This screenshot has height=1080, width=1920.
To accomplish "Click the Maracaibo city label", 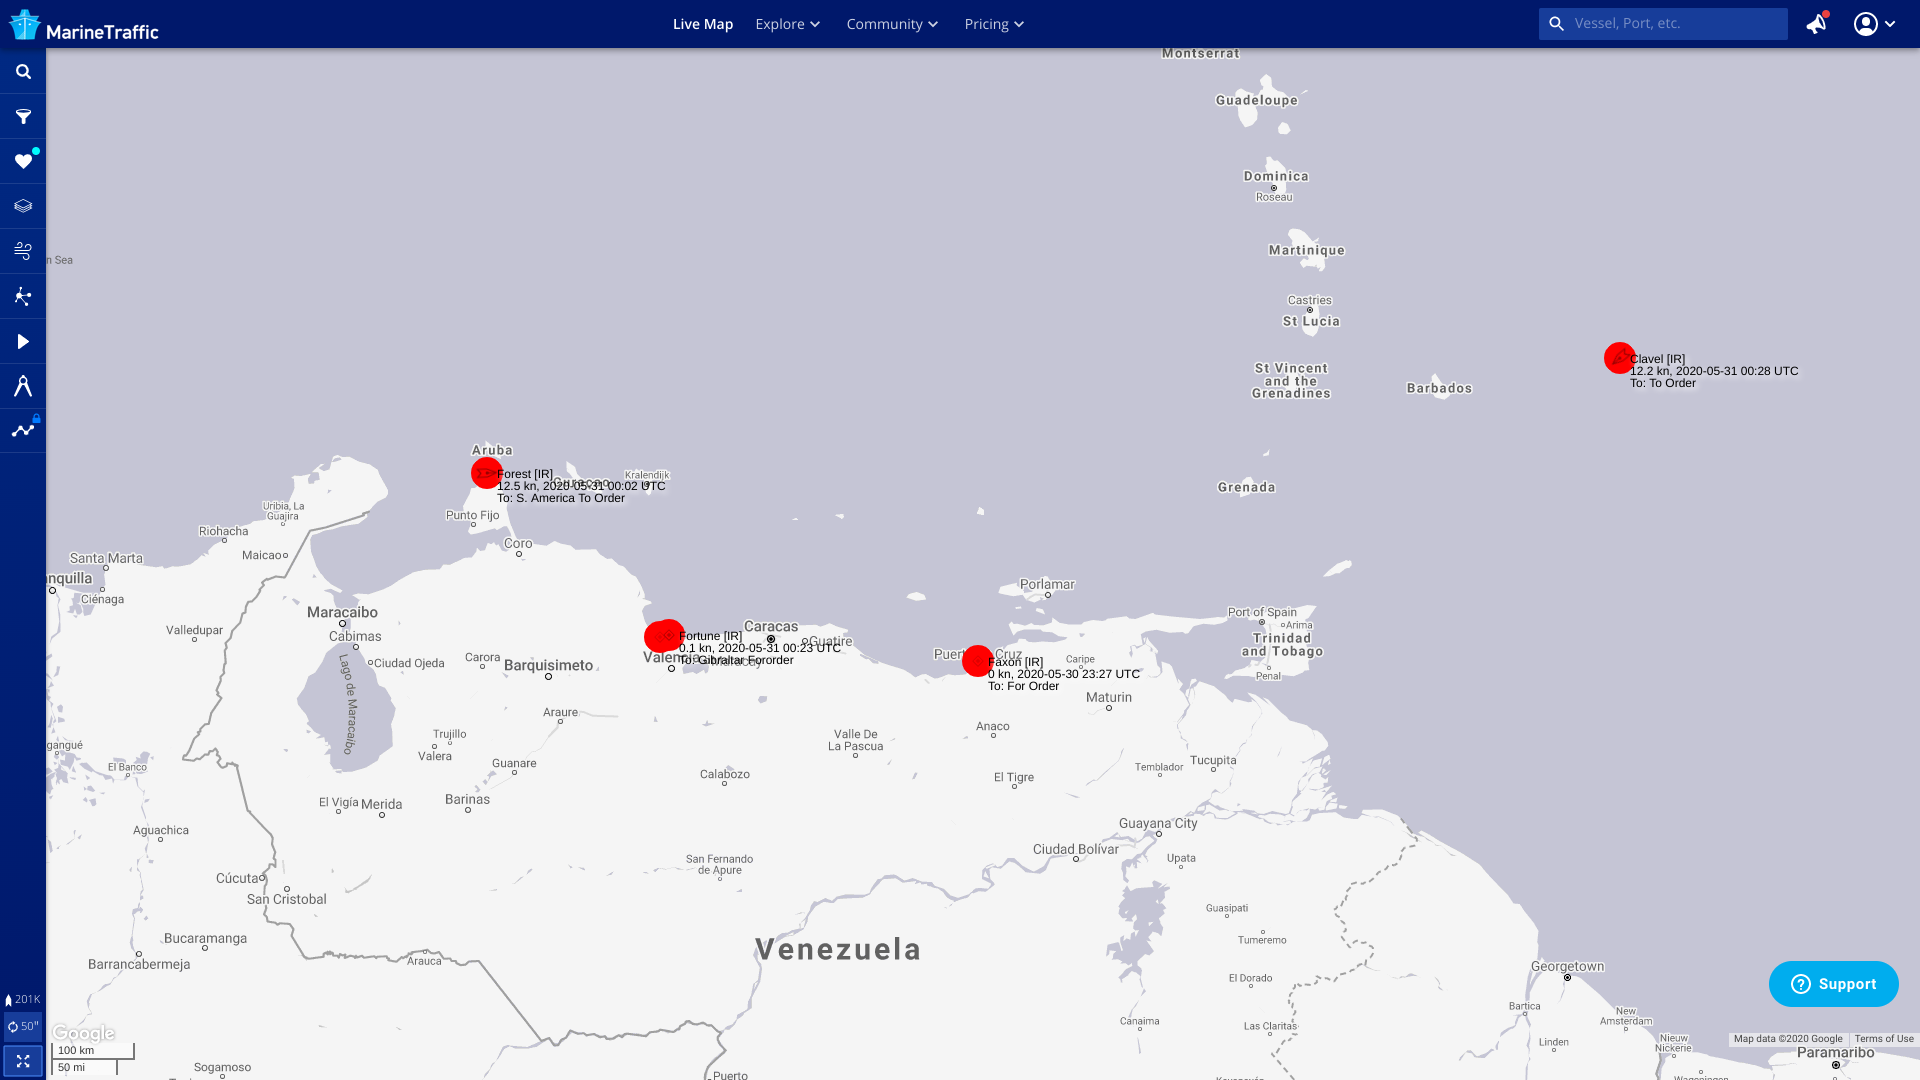I will click(342, 612).
